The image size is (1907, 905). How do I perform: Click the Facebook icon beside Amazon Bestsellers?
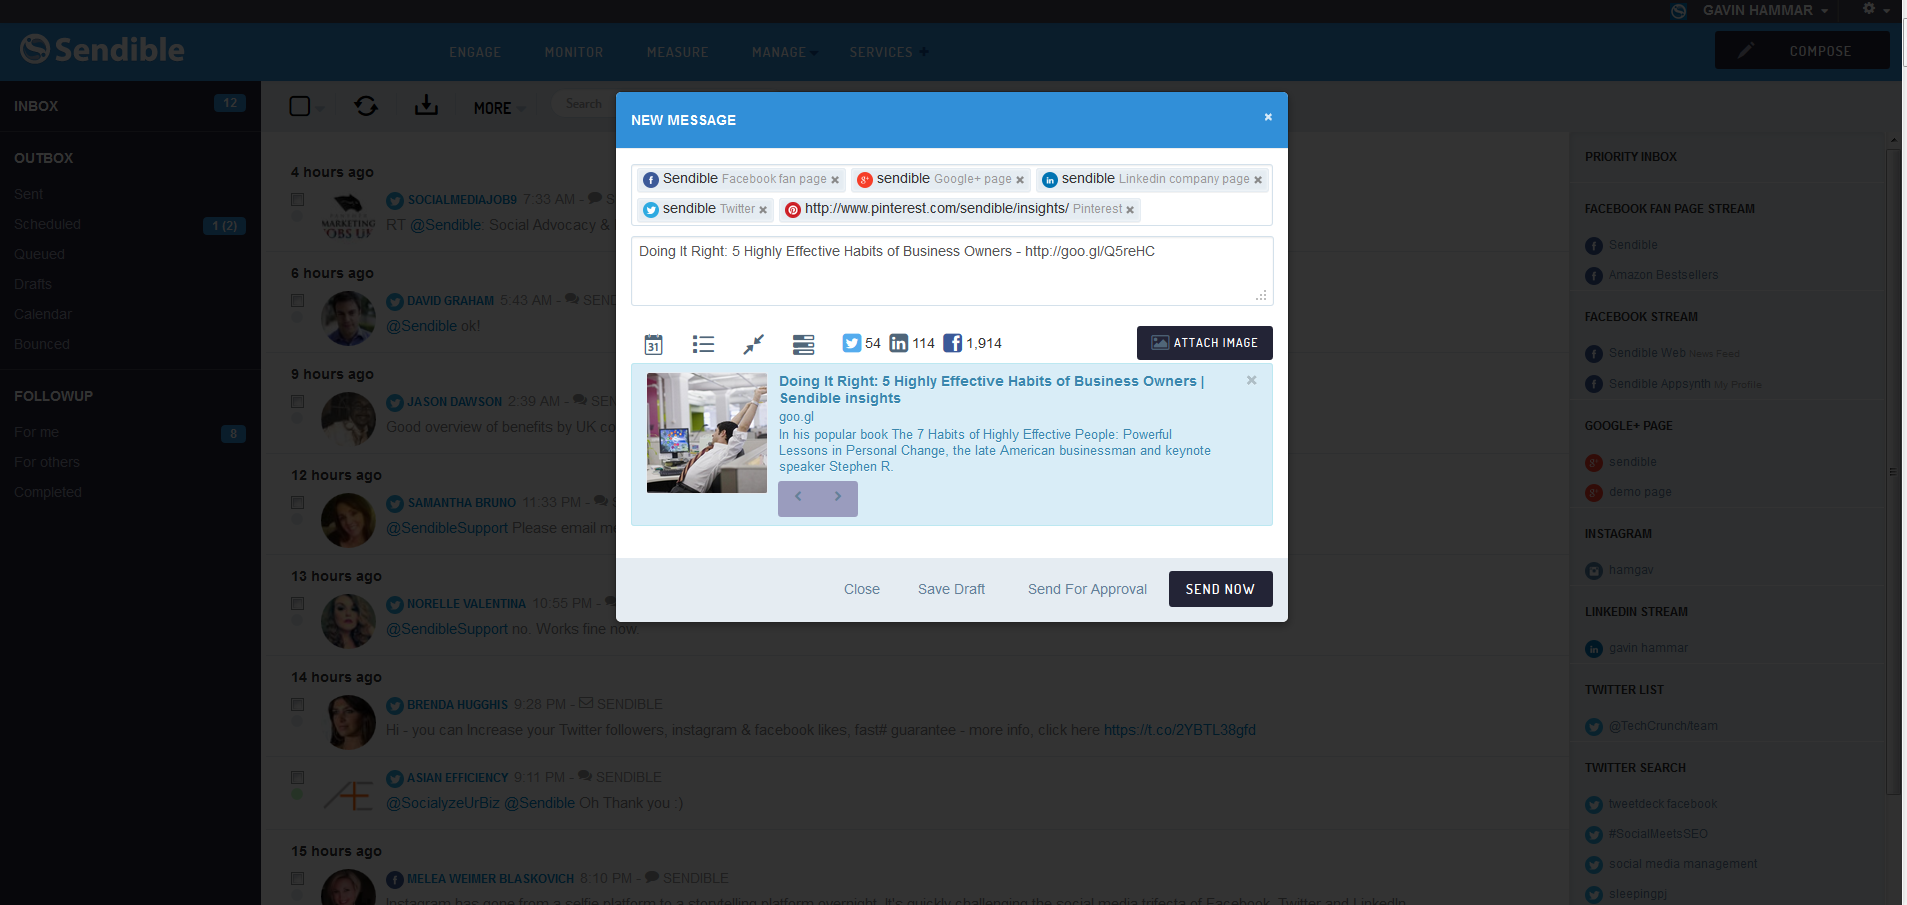(x=1594, y=275)
